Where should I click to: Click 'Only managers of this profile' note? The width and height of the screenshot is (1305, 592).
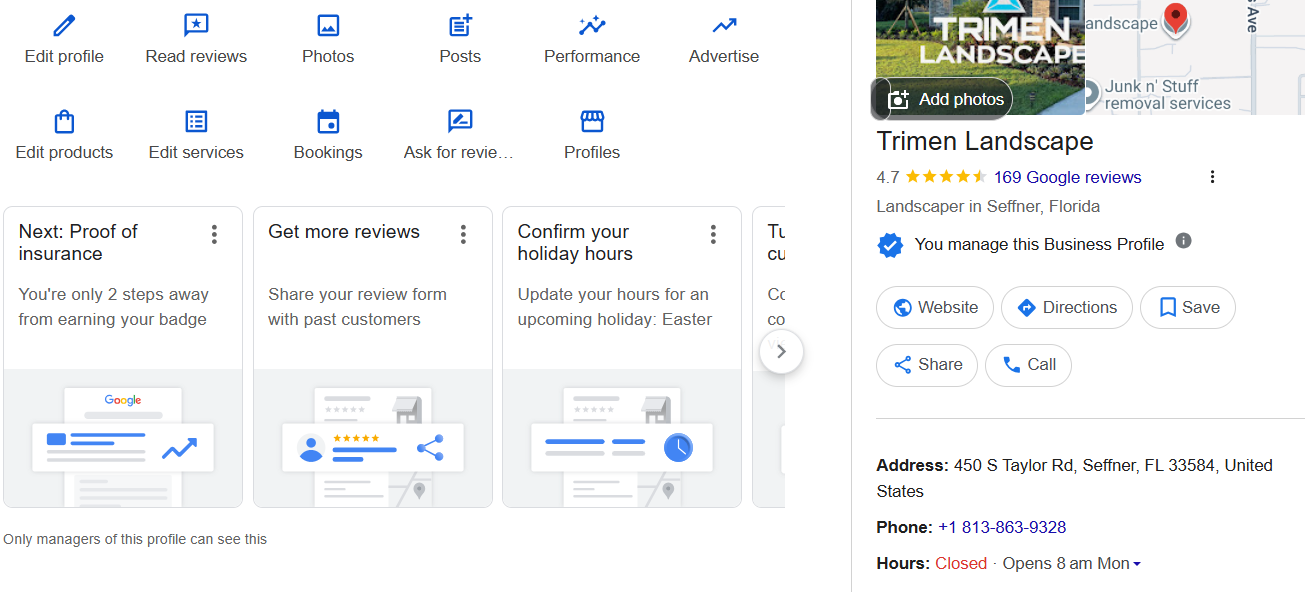coord(135,539)
